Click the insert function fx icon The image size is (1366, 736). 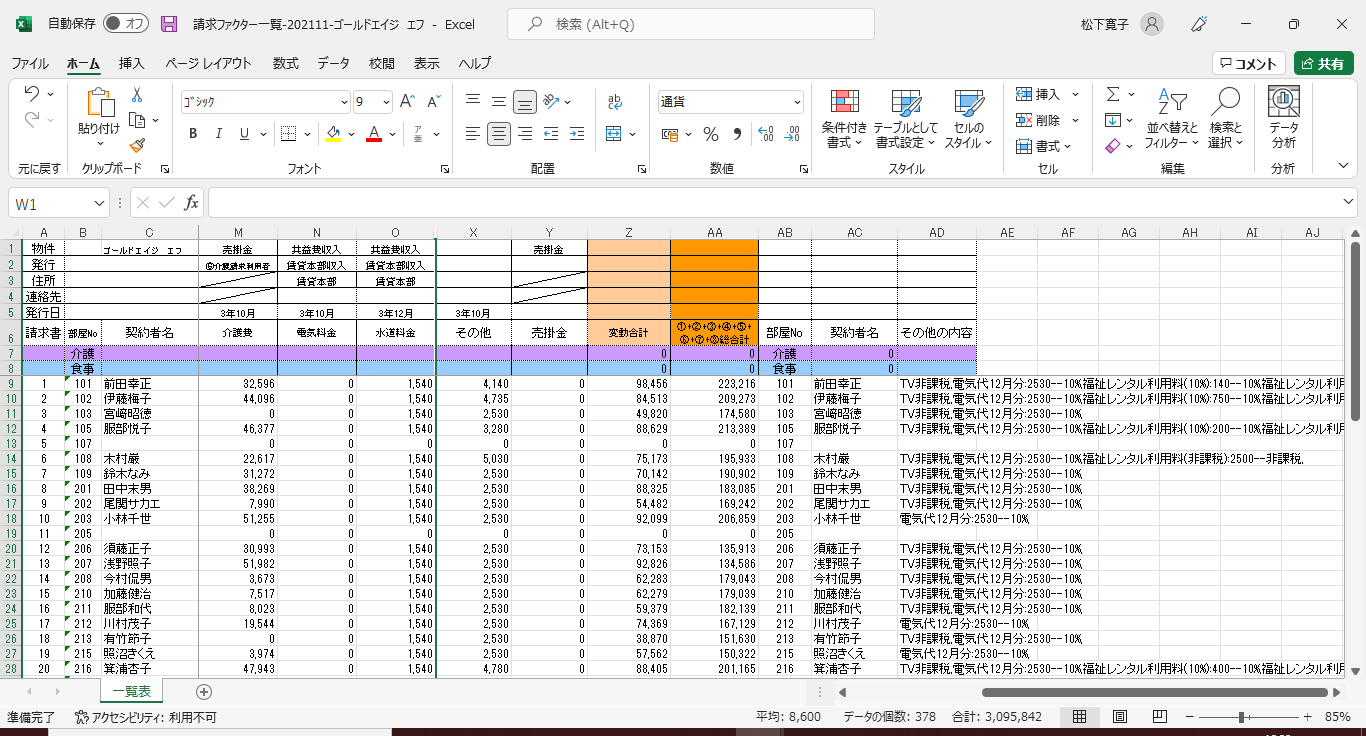(191, 203)
